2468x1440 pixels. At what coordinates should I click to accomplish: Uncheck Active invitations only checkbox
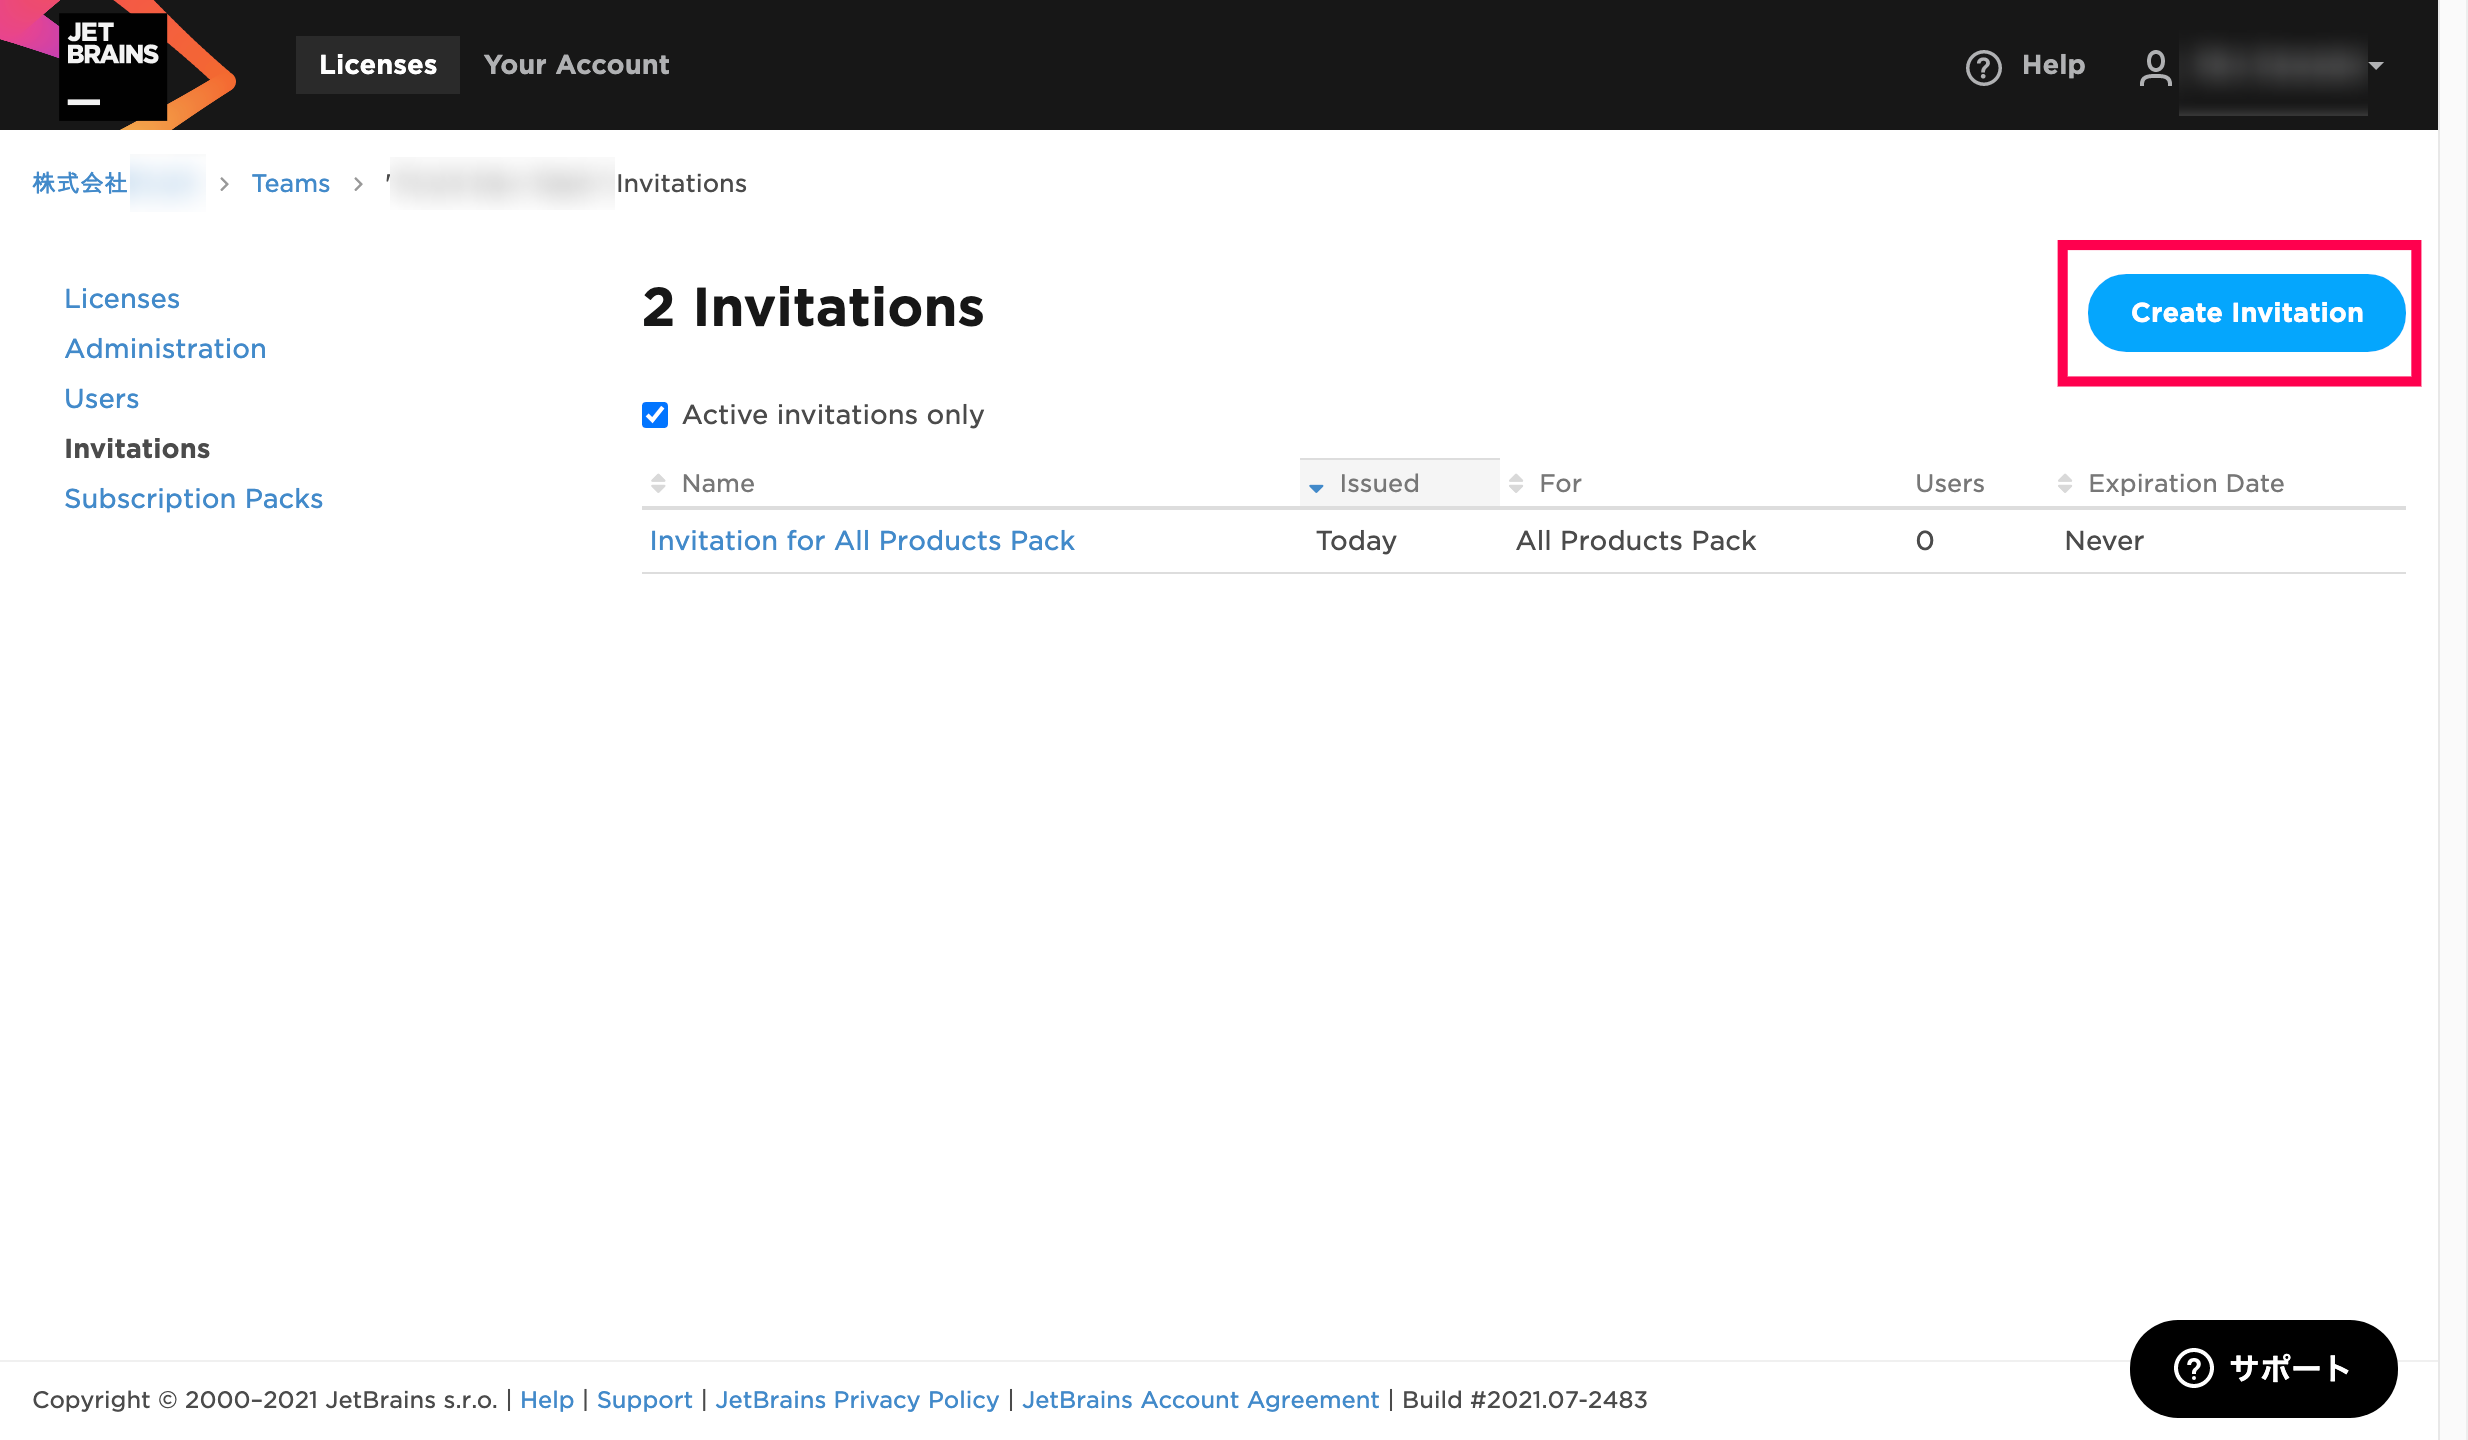pos(655,414)
